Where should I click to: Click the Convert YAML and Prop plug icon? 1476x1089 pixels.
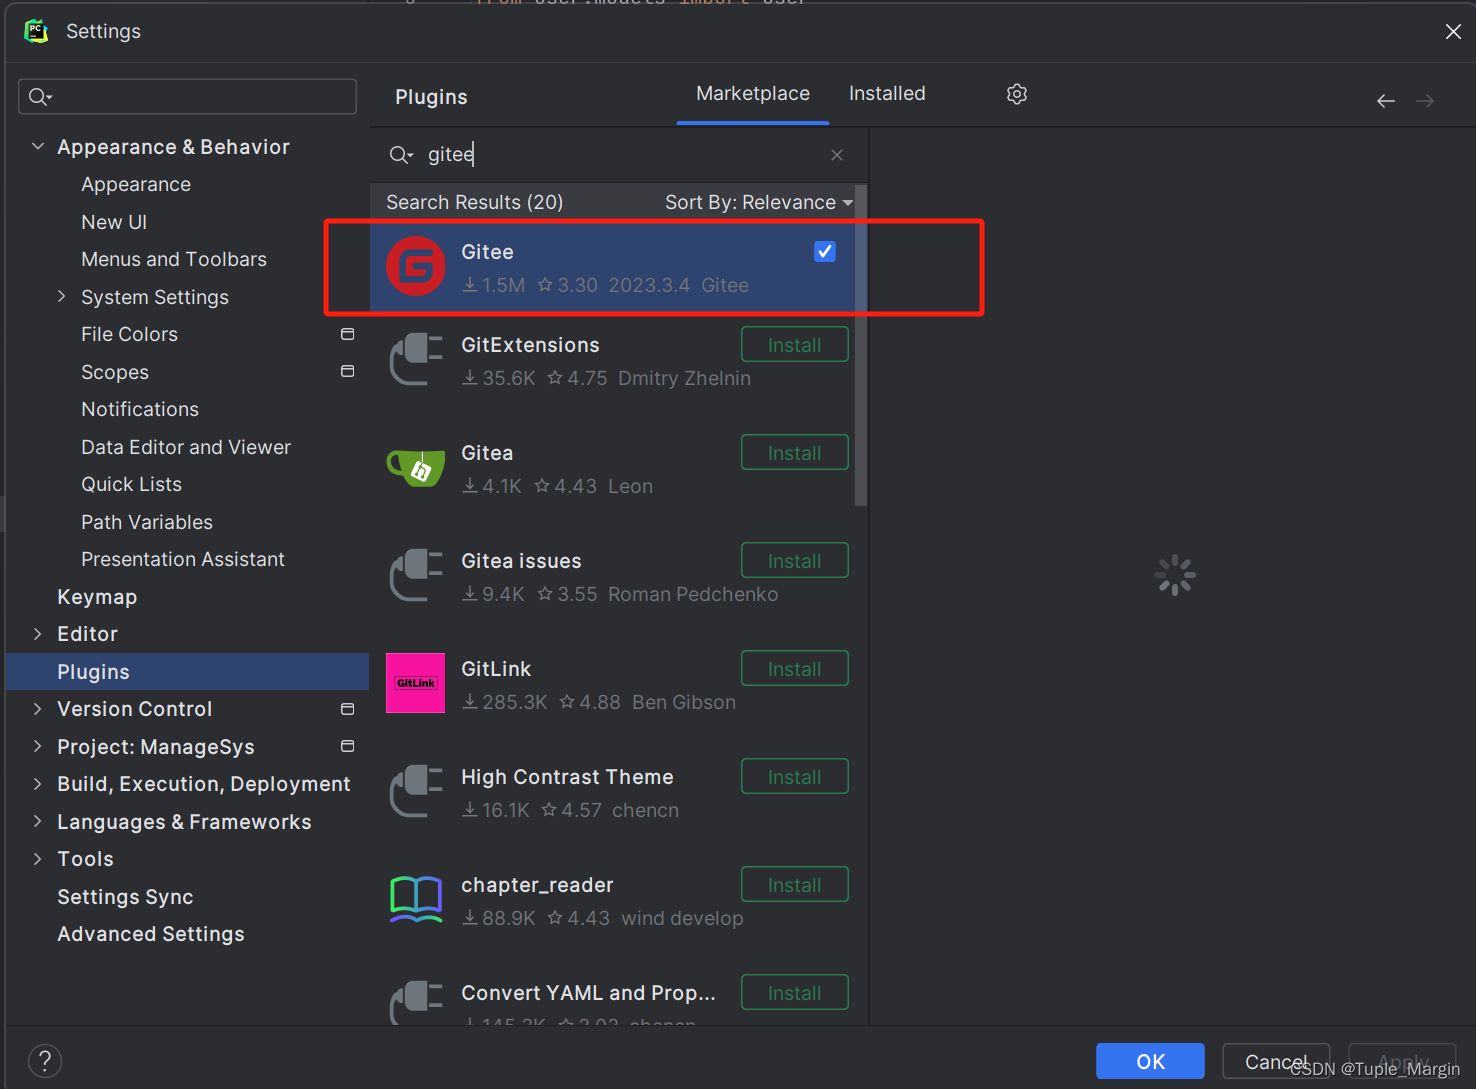(416, 1002)
